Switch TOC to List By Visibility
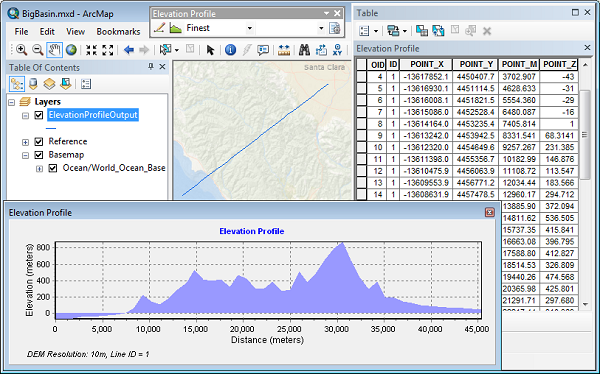Image resolution: width=600 pixels, height=374 pixels. click(49, 84)
